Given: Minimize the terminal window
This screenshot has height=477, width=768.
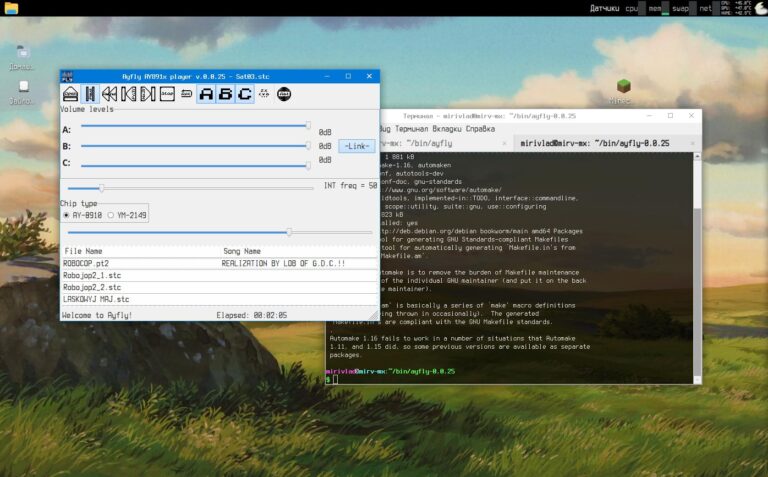Looking at the screenshot, I should 649,116.
